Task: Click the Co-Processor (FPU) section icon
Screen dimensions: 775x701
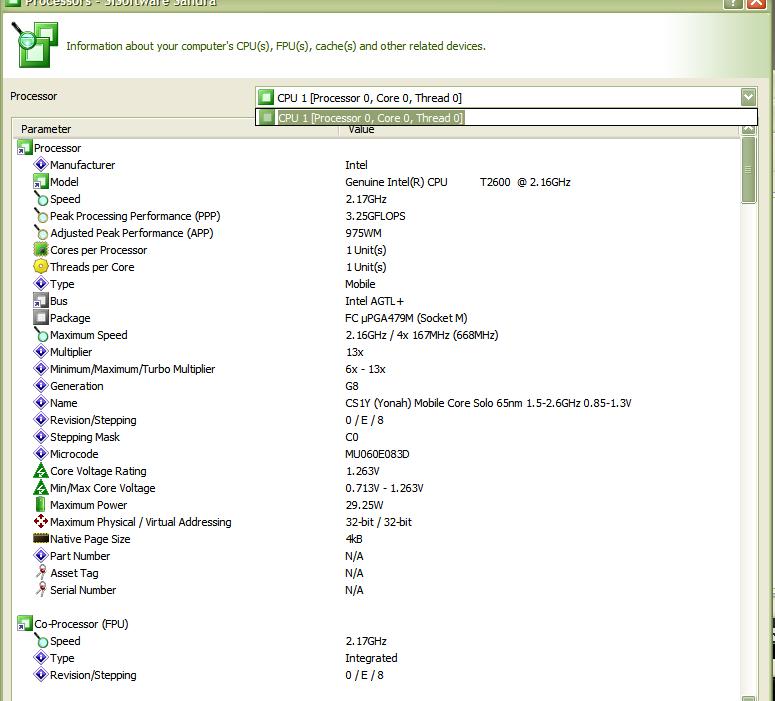Action: [25, 623]
